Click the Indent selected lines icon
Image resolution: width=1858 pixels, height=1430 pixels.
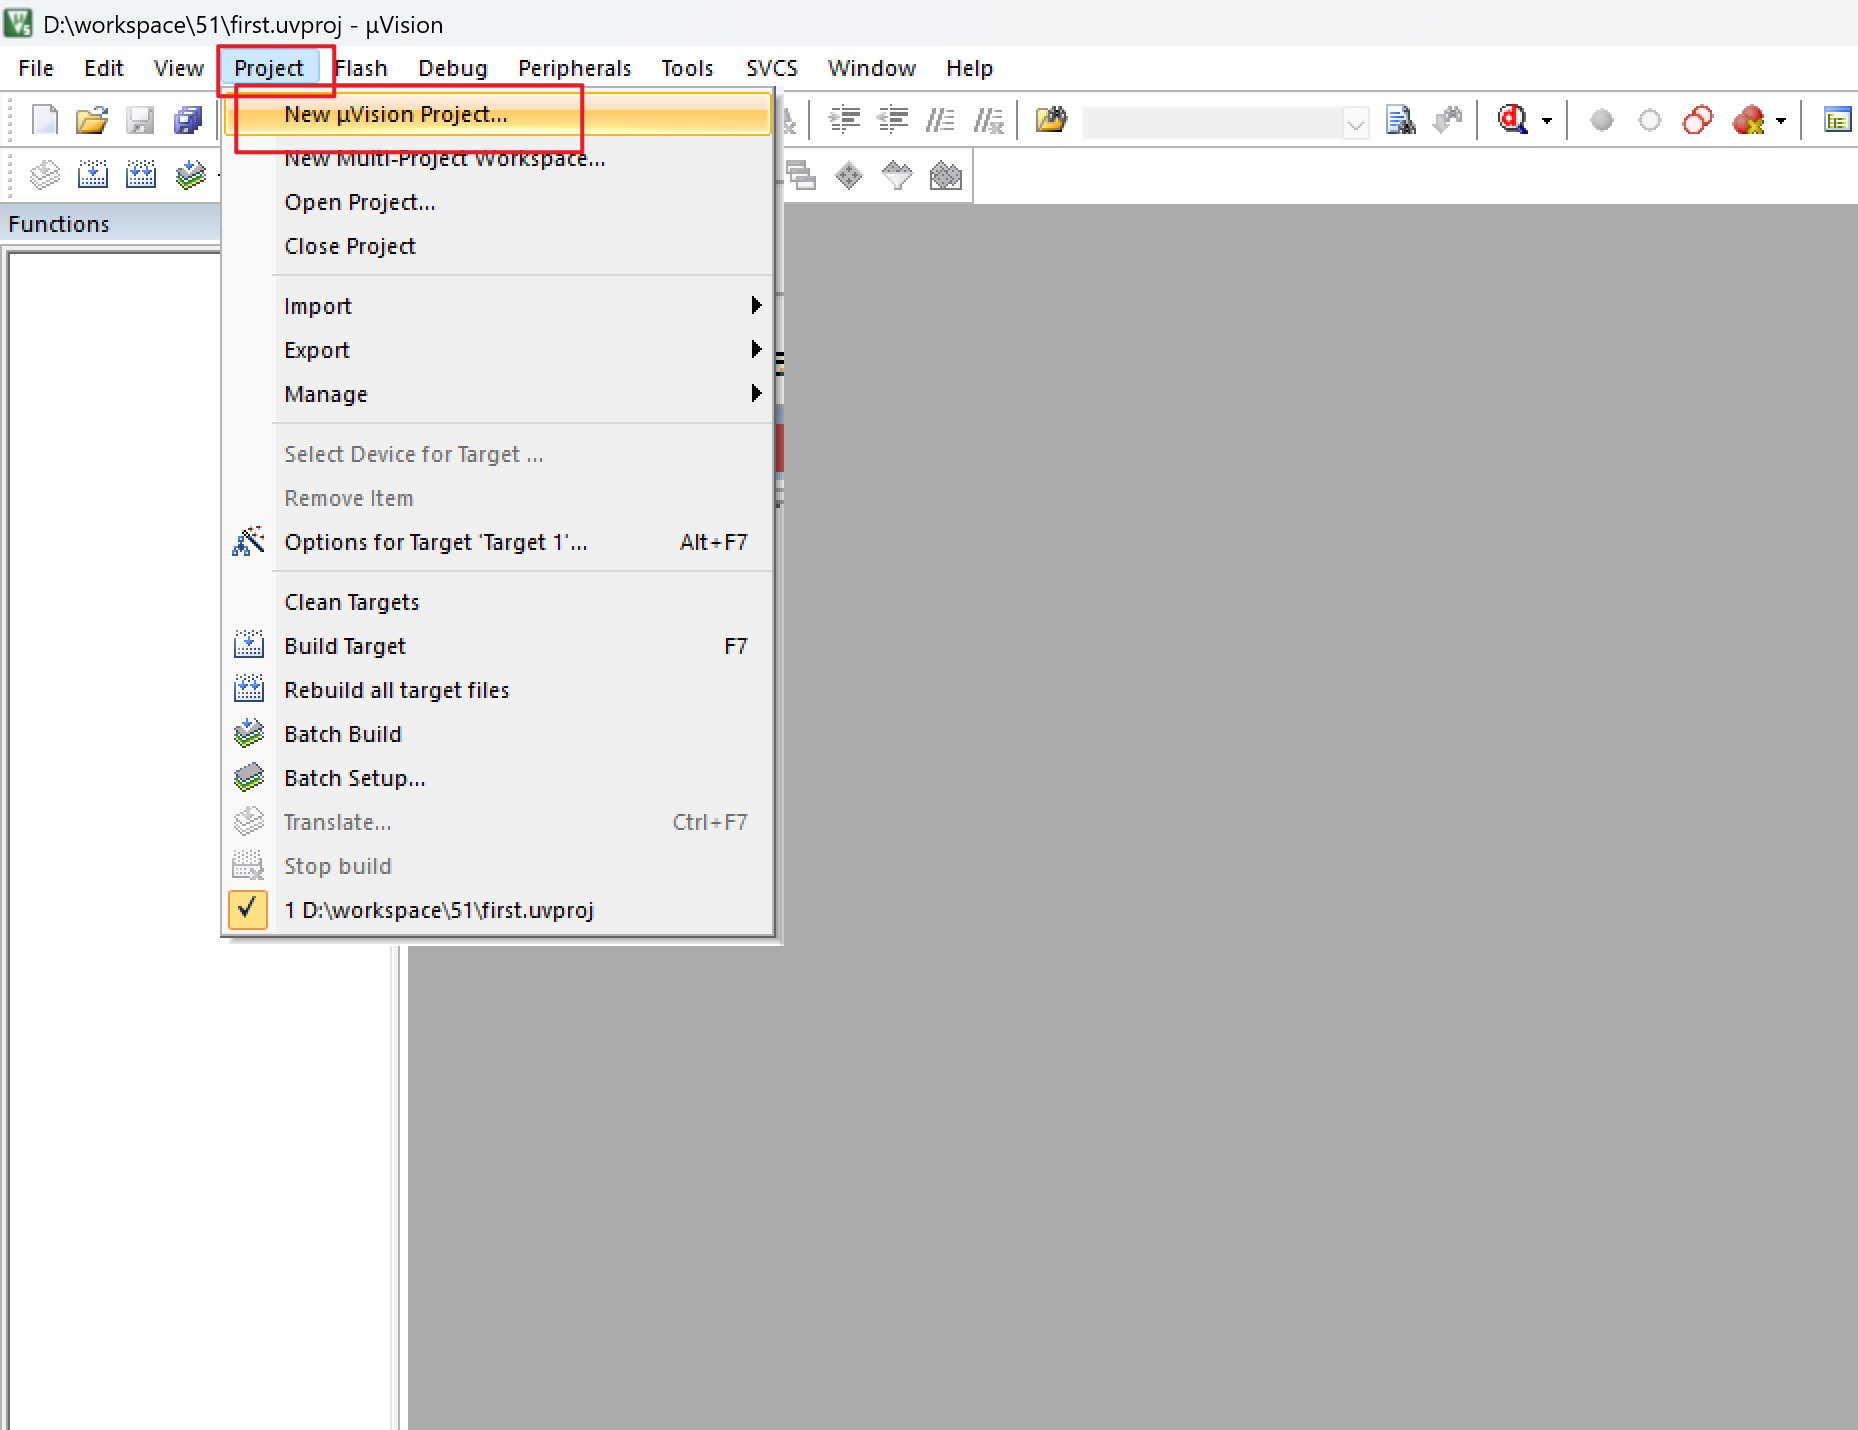pos(845,120)
